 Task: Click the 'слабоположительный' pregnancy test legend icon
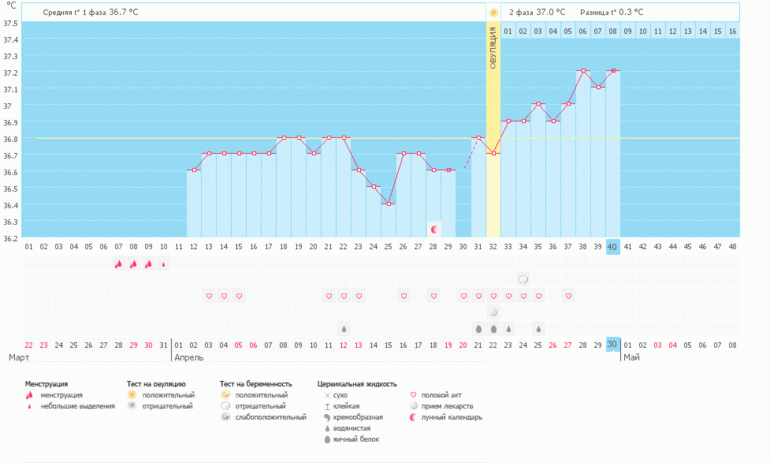[x=228, y=417]
